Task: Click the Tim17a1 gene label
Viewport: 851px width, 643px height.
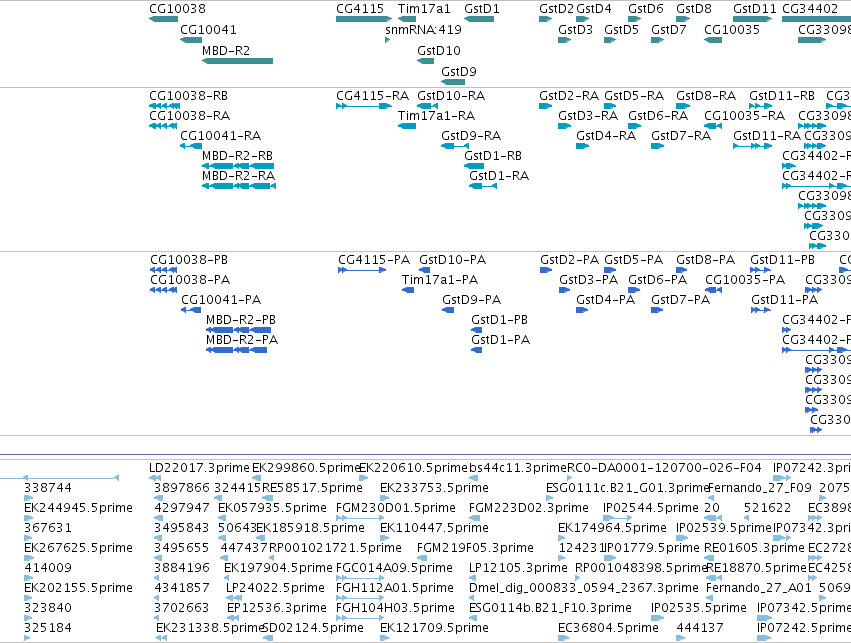Action: pyautogui.click(x=424, y=9)
